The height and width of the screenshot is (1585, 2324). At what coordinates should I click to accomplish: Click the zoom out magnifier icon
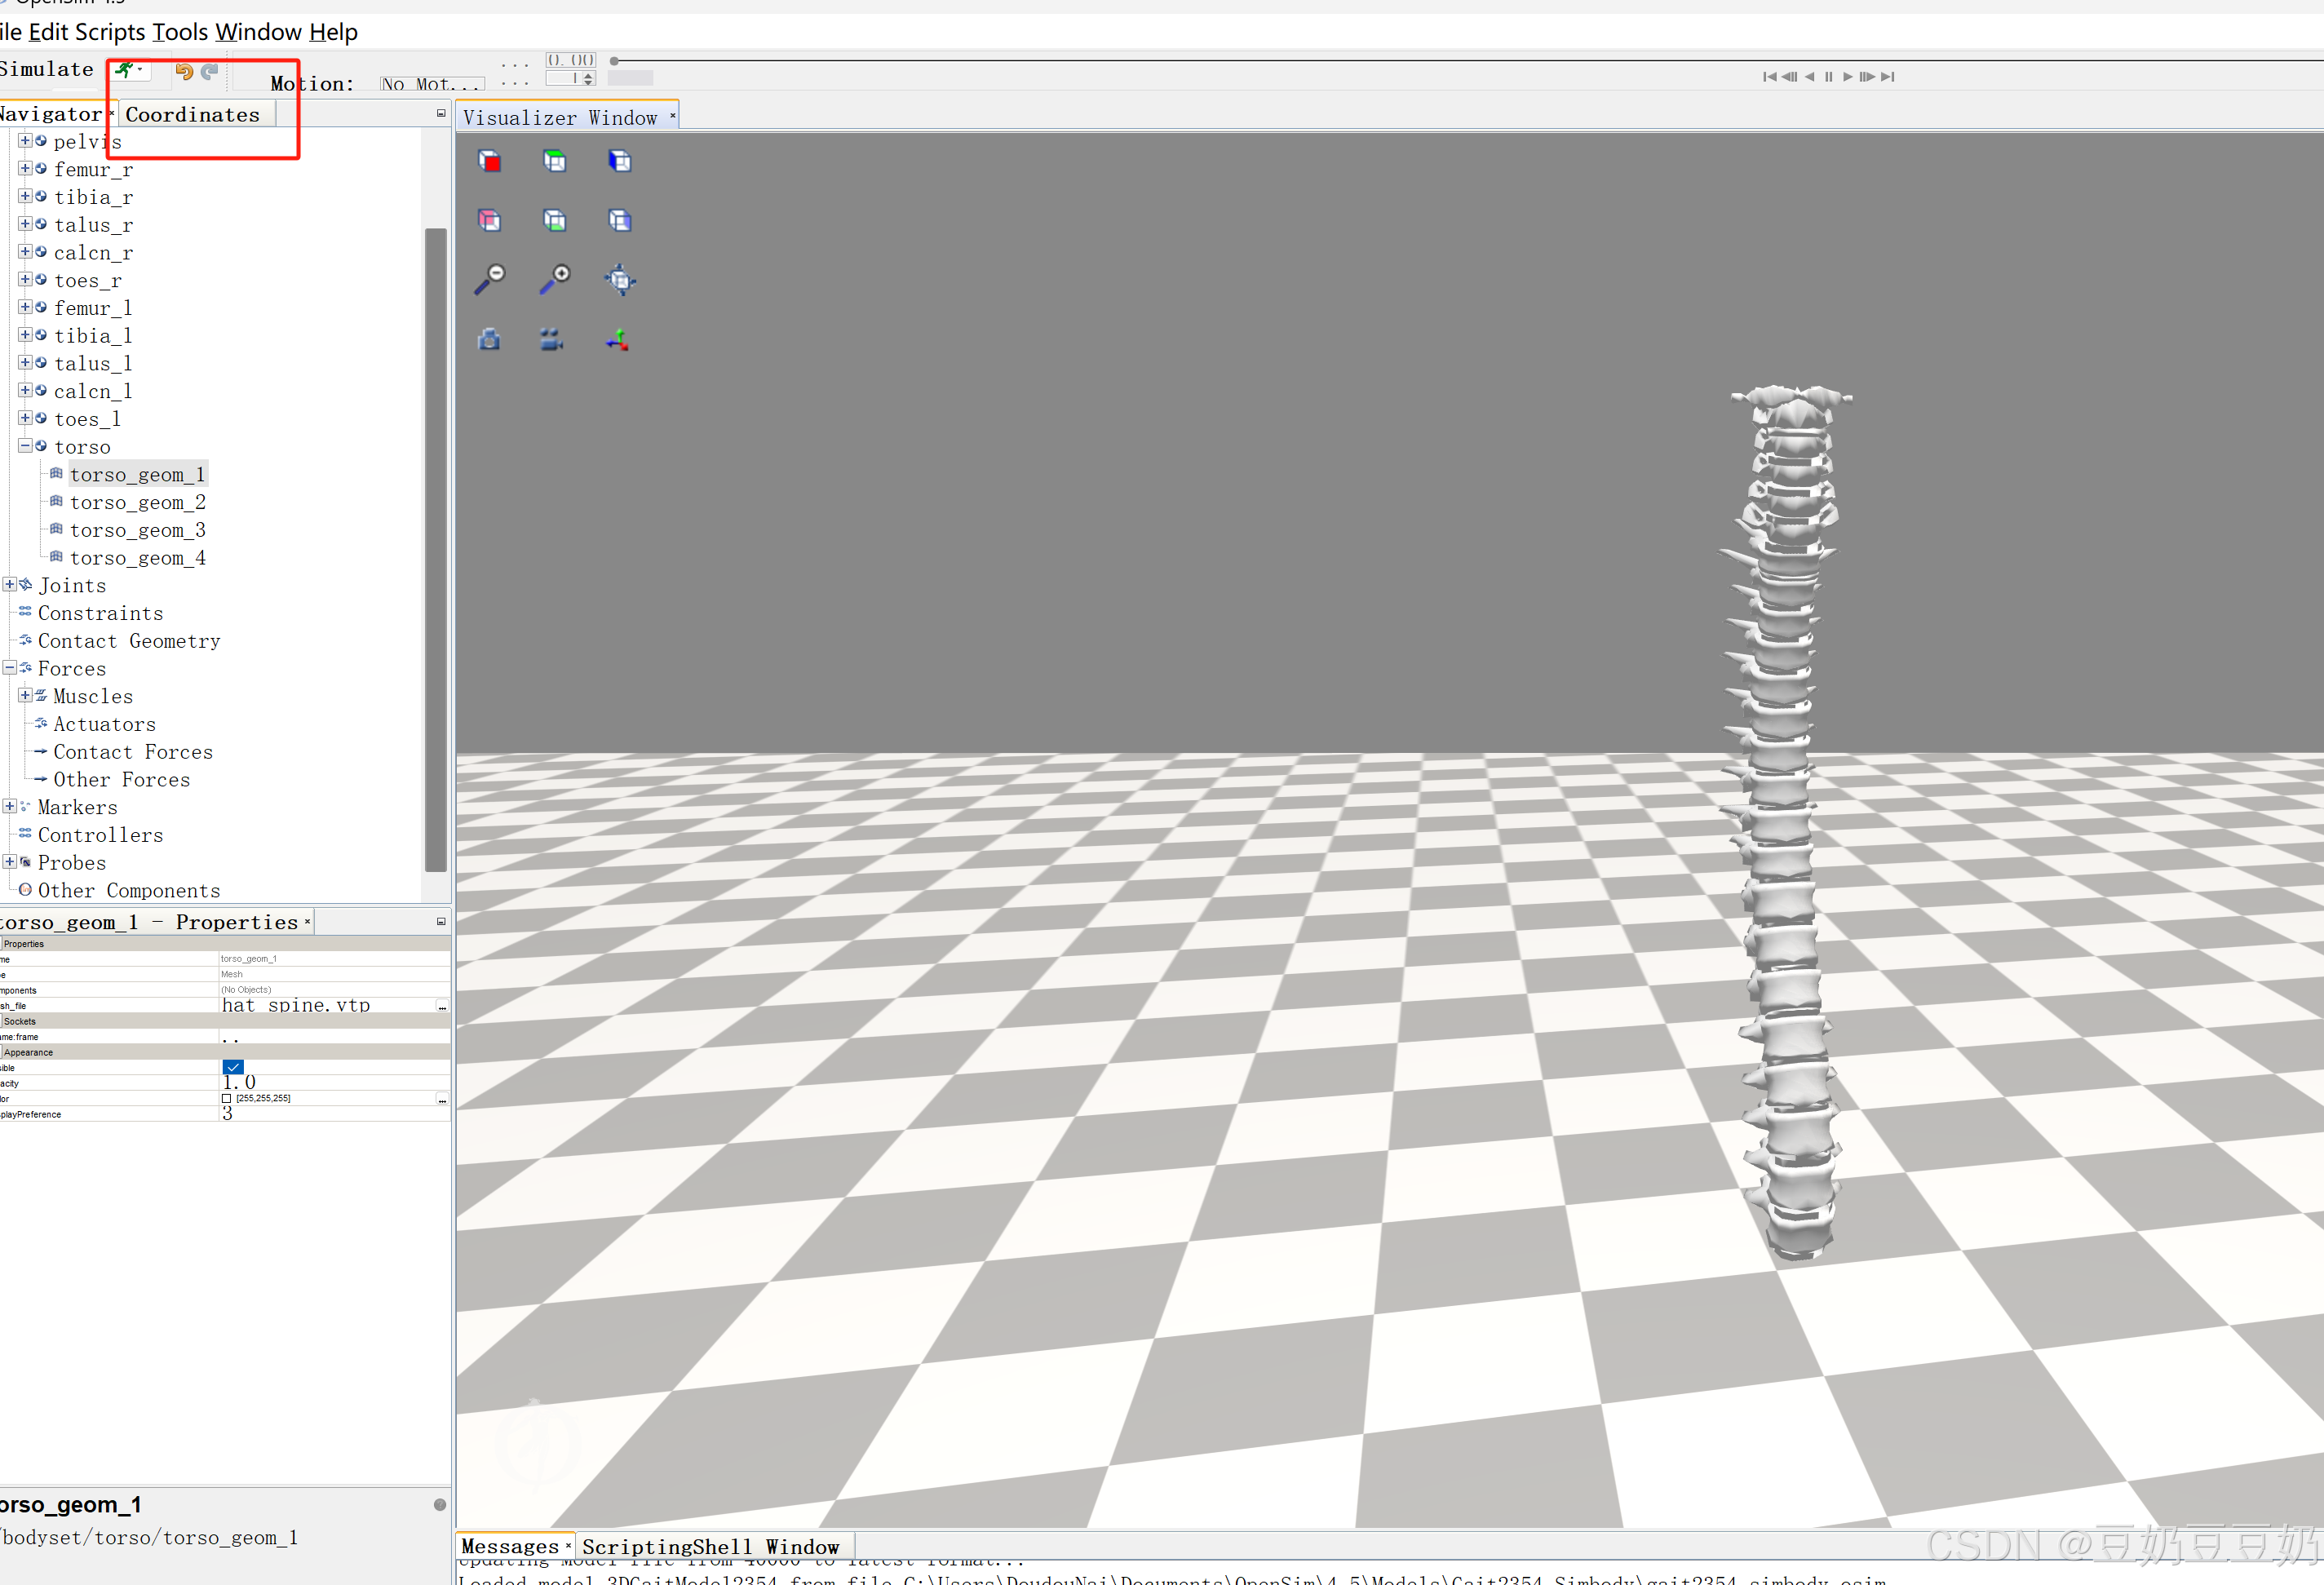click(x=490, y=279)
